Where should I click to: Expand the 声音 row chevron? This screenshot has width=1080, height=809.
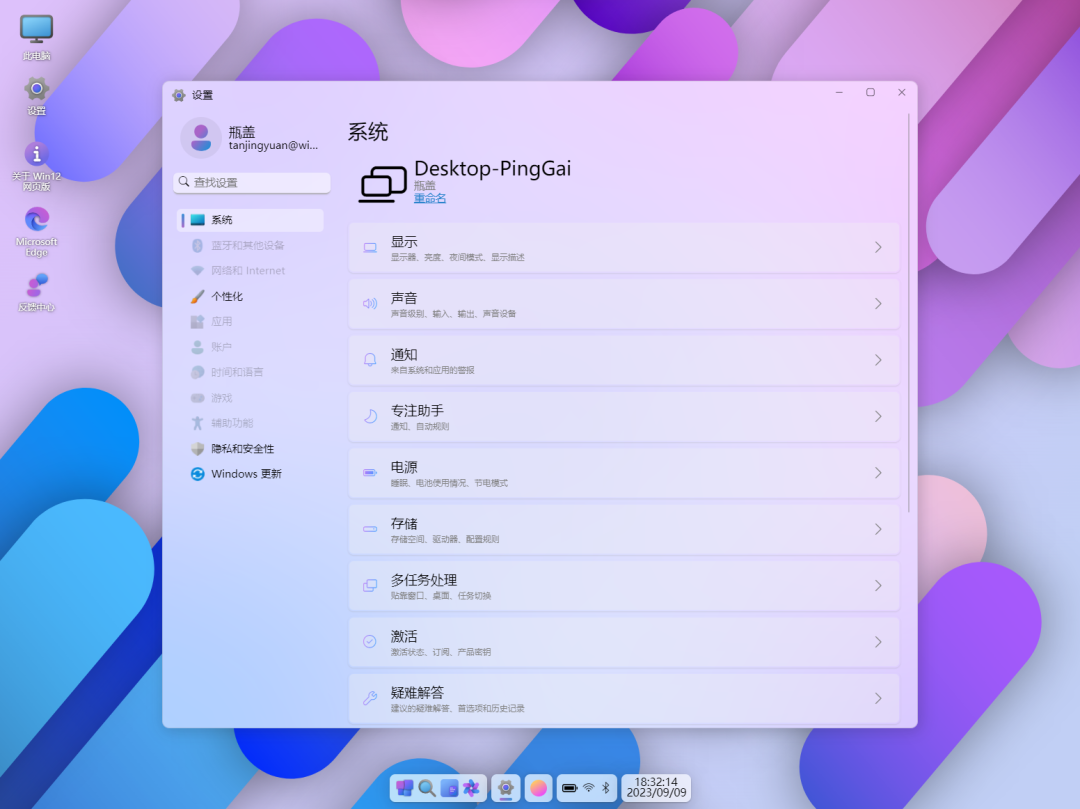[x=878, y=304]
